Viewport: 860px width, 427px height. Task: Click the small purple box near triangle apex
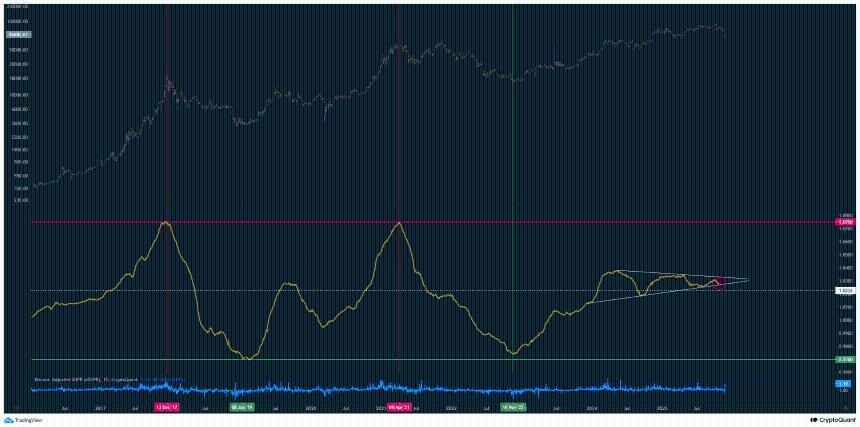pos(718,284)
